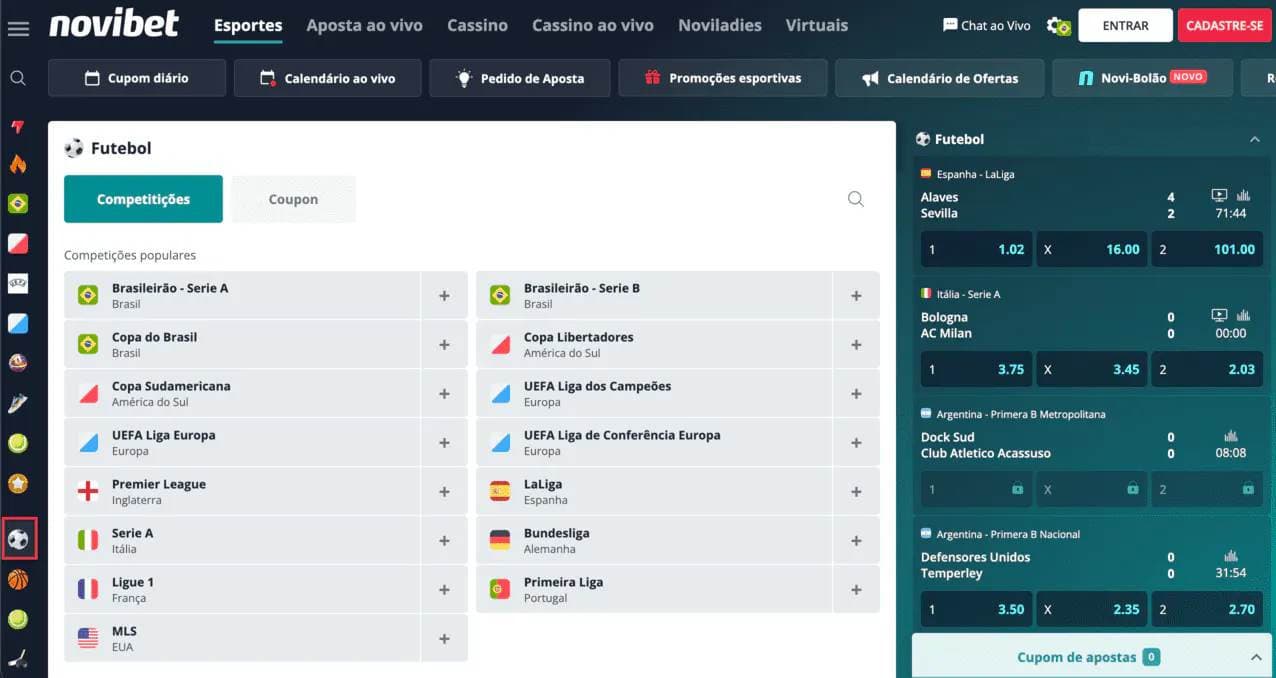
Task: Bet on AC Milan win at 2.03
Action: tap(1207, 369)
